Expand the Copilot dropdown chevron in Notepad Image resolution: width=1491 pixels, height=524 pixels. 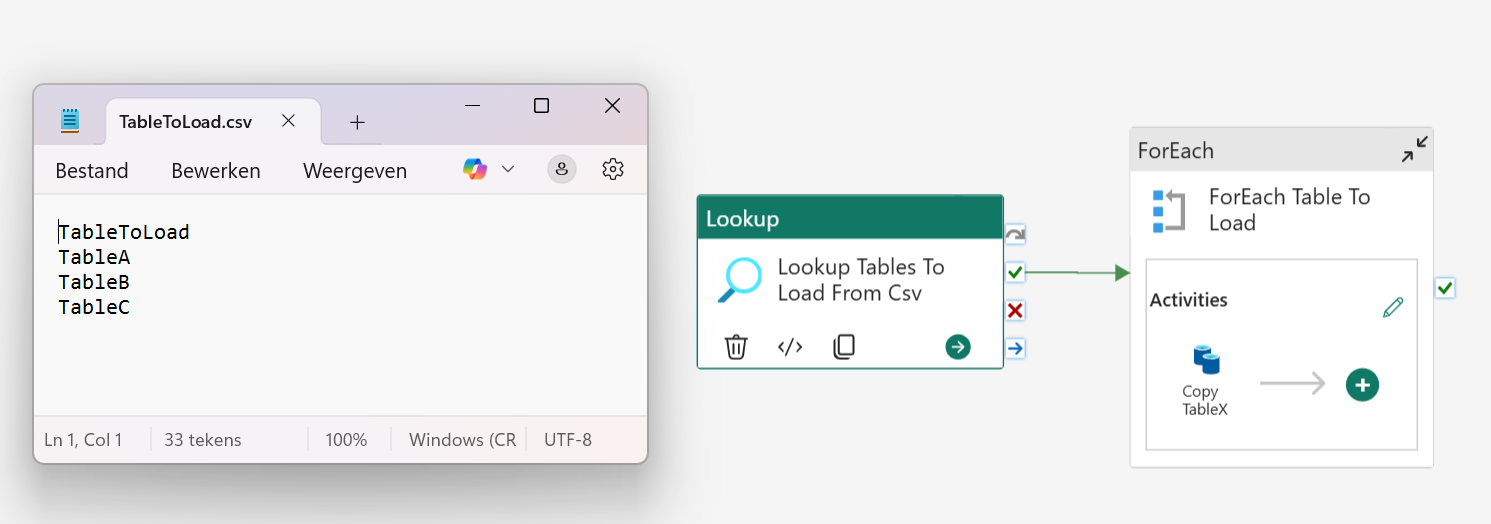pyautogui.click(x=507, y=170)
